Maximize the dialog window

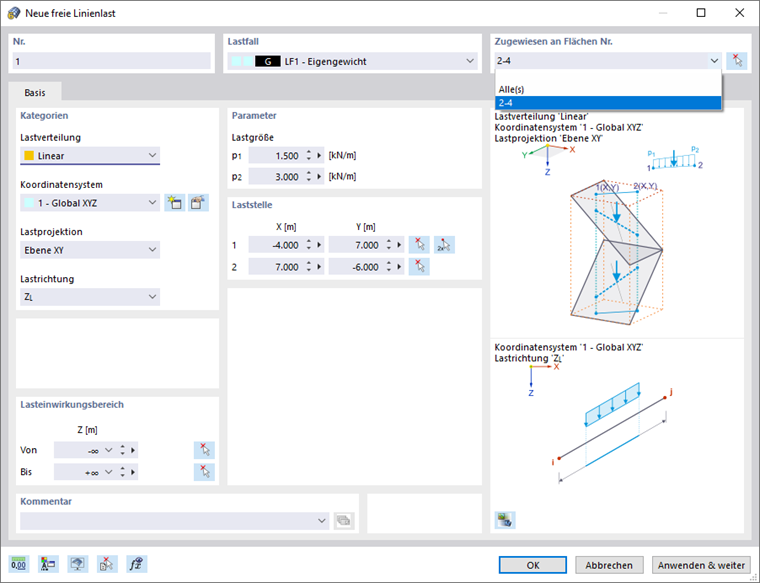pos(701,13)
